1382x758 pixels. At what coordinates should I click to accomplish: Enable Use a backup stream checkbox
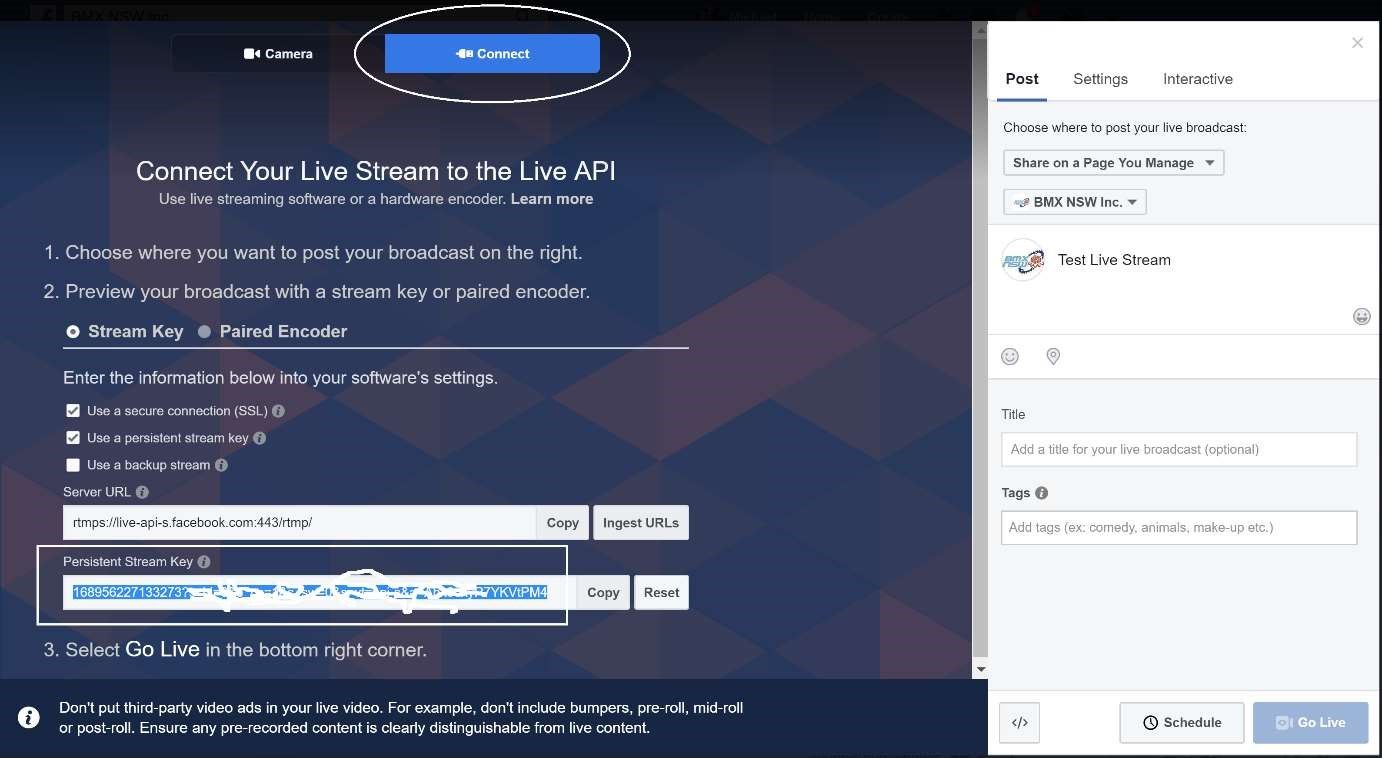(73, 465)
